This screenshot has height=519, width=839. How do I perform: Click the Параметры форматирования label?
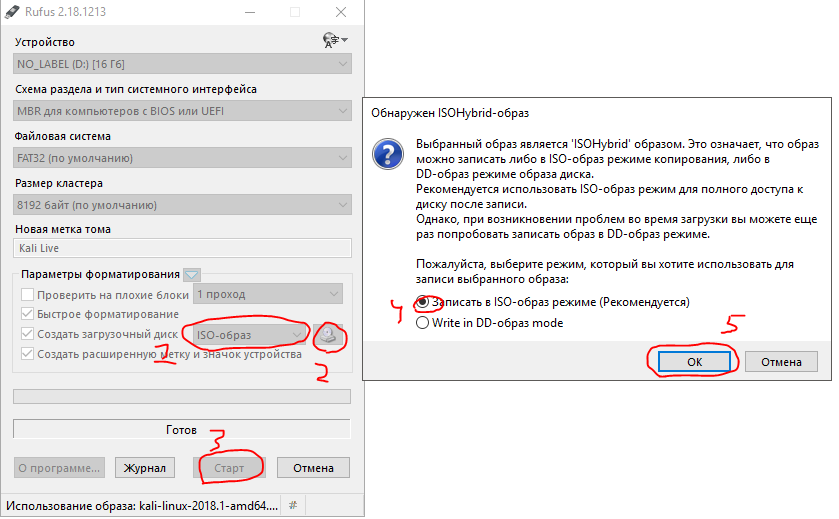click(101, 274)
